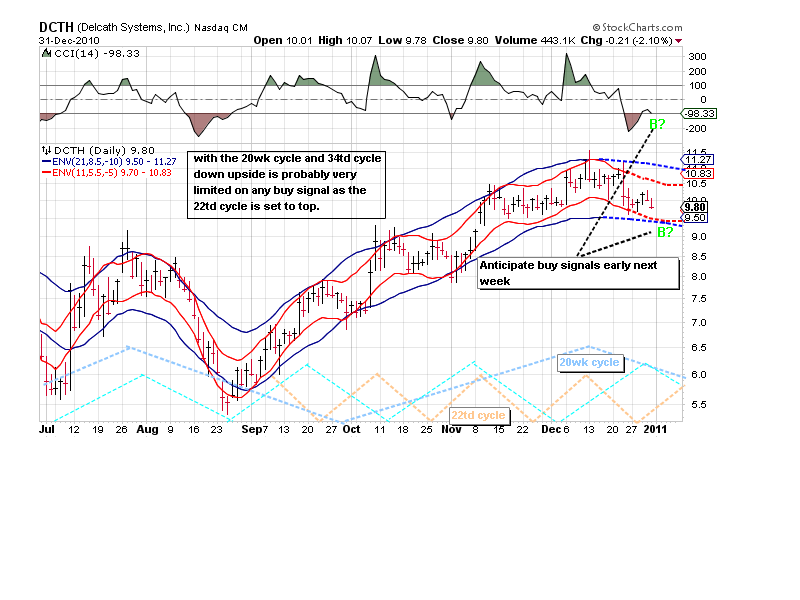This screenshot has width=800, height=600.
Task: Click the Jul label on date axis
Action: click(x=46, y=429)
